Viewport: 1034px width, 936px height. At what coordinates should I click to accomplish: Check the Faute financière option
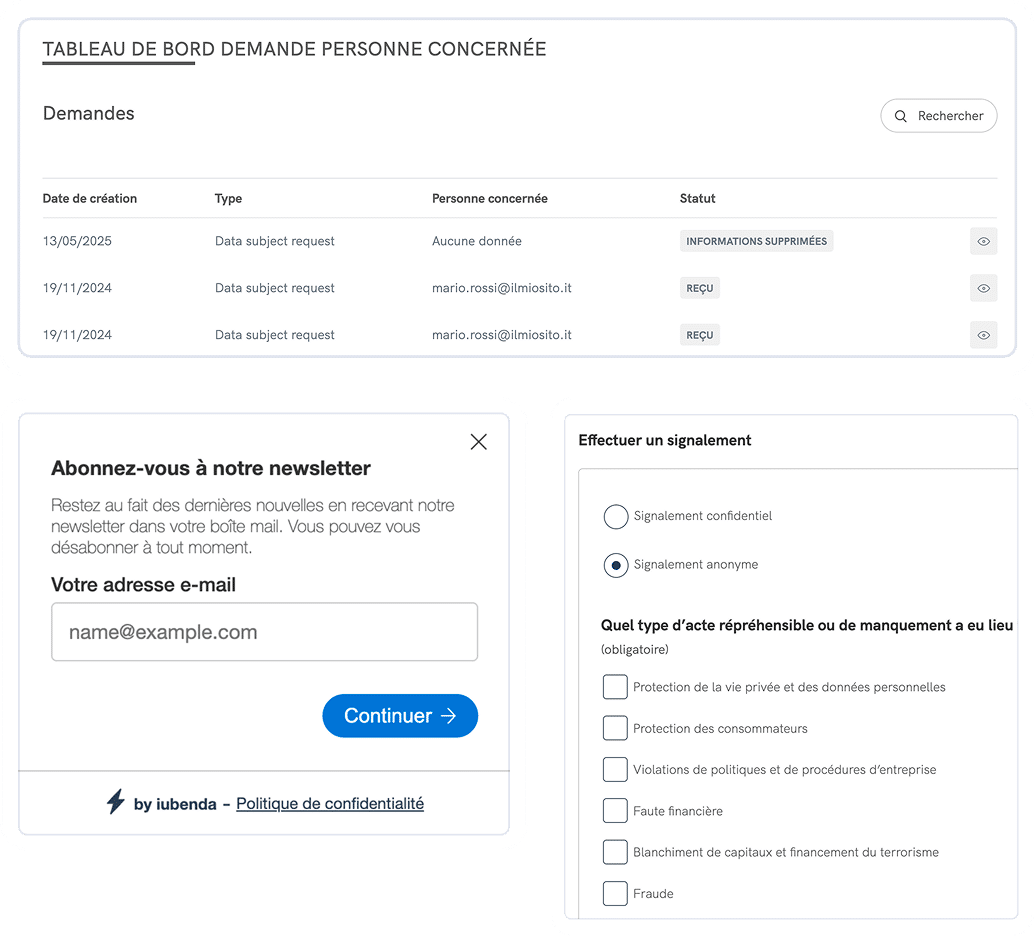[615, 811]
